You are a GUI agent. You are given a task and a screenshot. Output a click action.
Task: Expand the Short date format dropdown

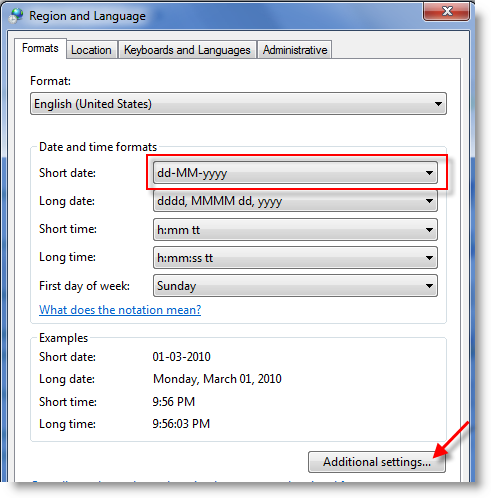tap(295, 173)
